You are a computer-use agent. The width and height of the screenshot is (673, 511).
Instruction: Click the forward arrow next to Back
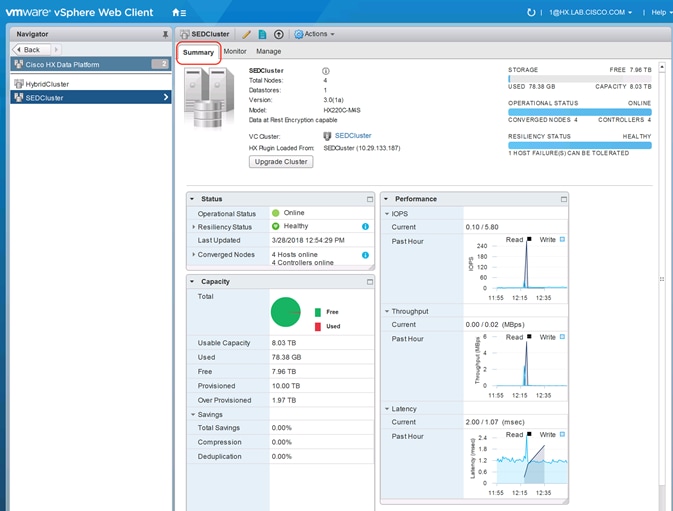pos(56,50)
